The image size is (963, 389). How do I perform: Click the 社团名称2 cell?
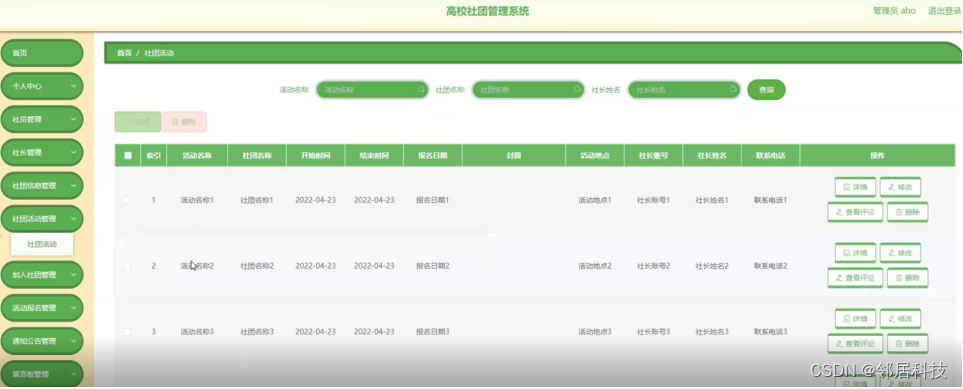pos(257,266)
